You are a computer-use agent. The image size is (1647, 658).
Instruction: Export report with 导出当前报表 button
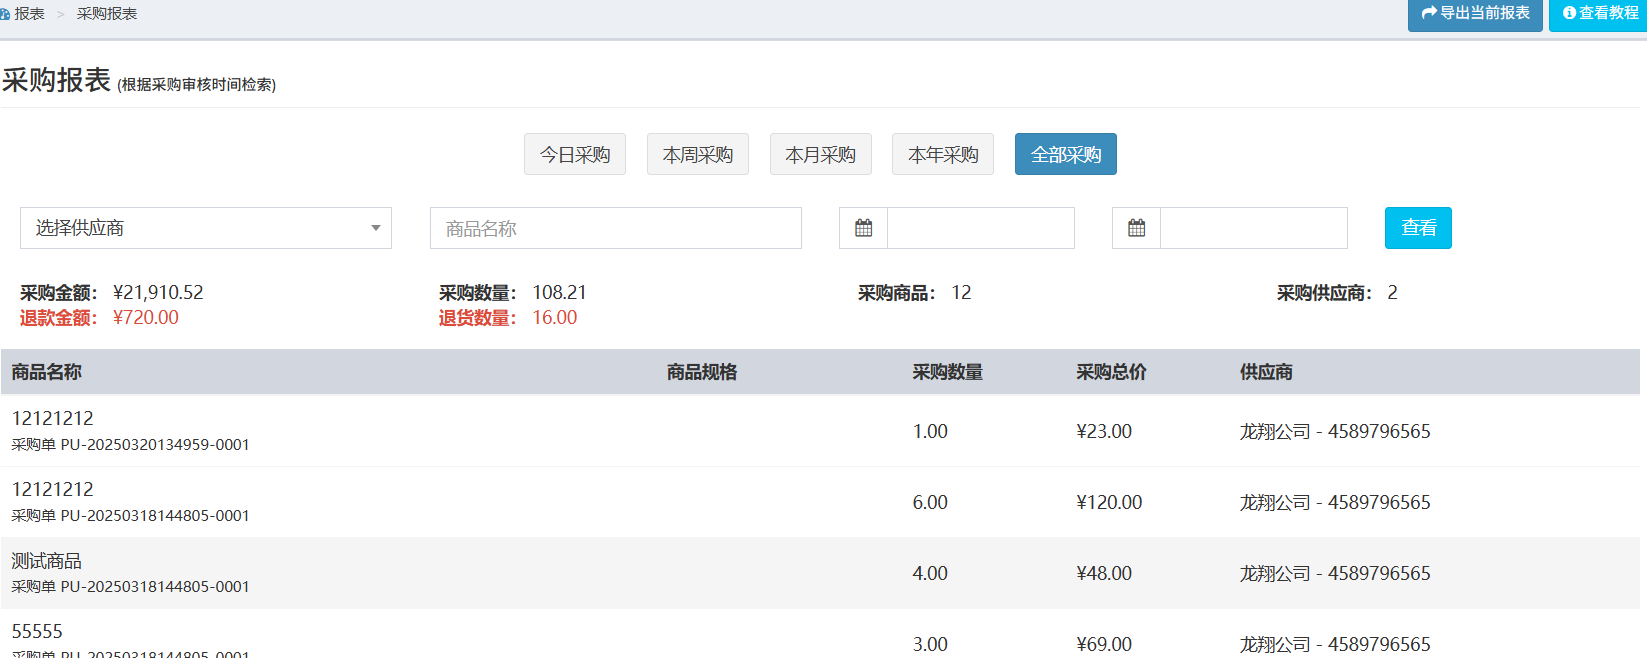1475,14
